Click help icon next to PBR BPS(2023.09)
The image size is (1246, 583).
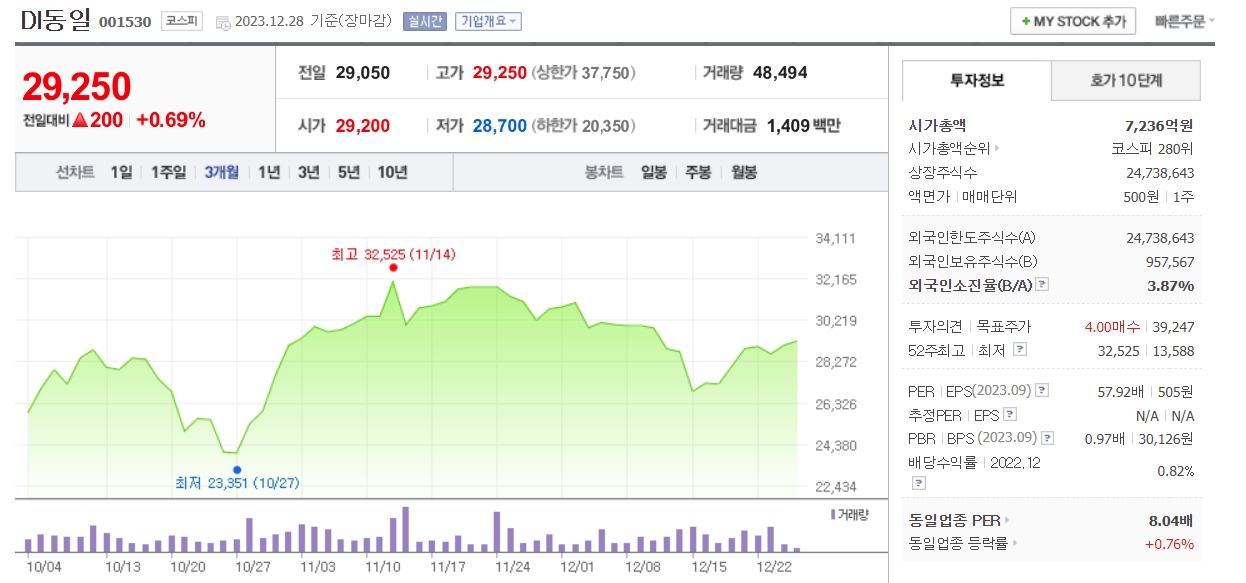1047,438
